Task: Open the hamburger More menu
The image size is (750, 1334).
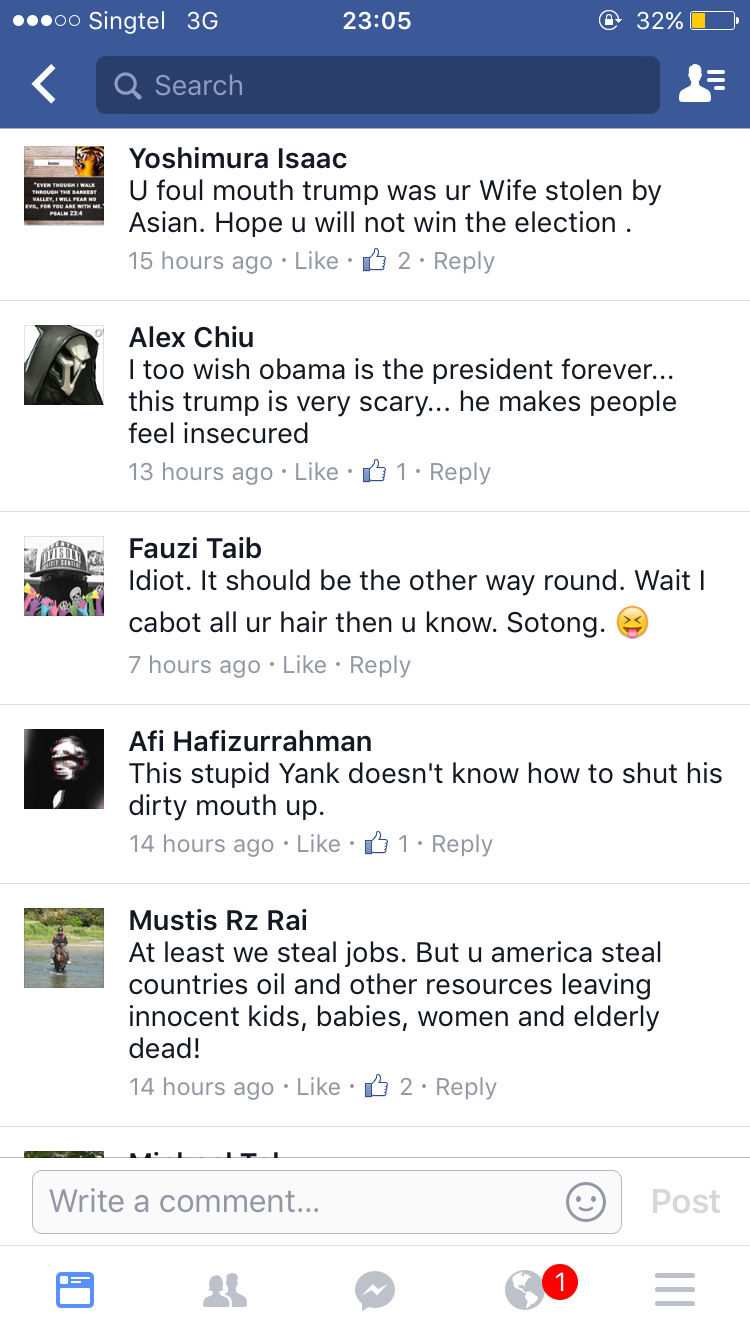Action: click(x=675, y=1290)
